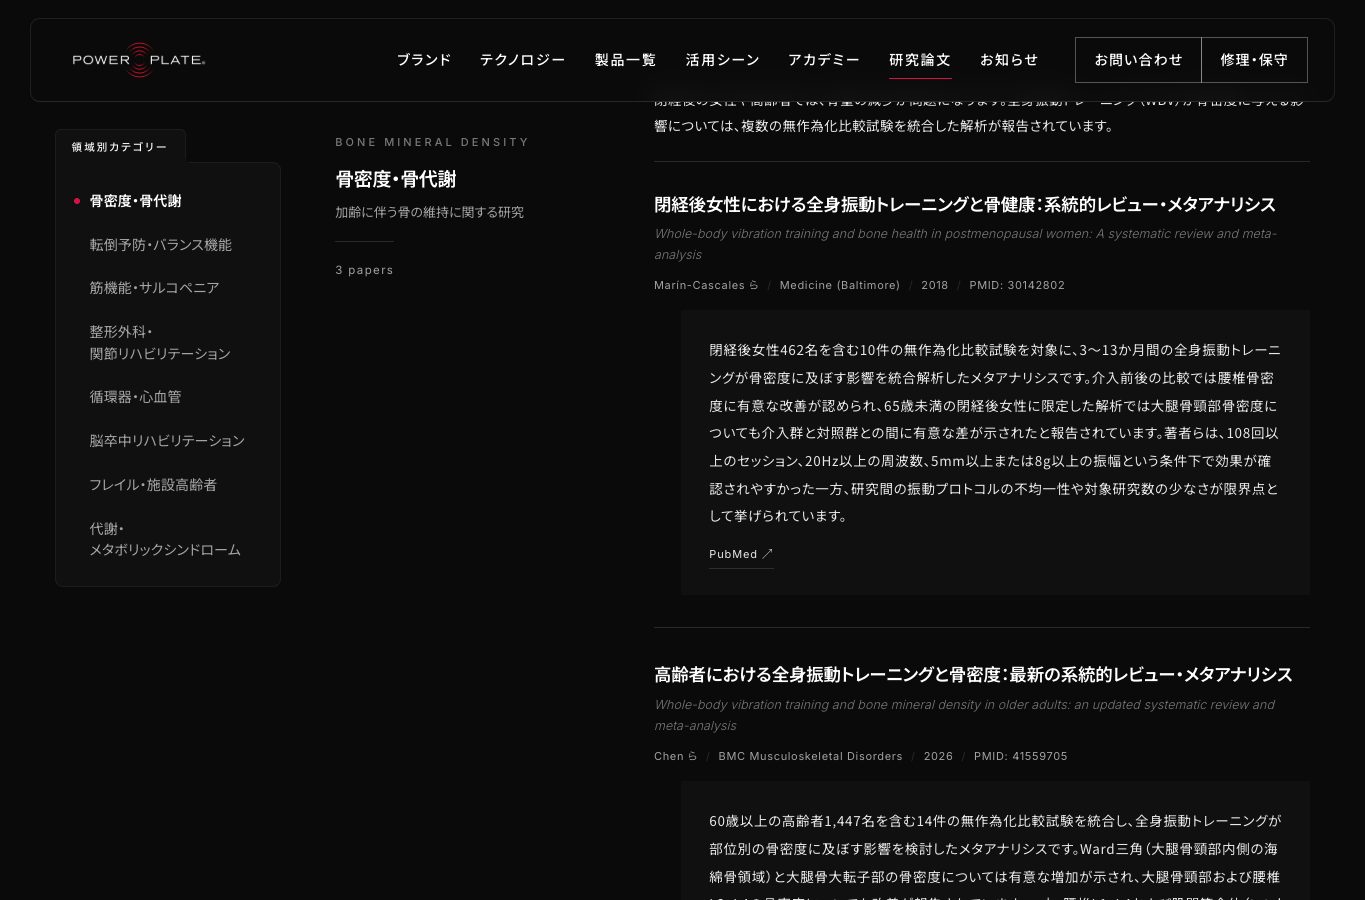The width and height of the screenshot is (1365, 900).
Task: Click the BMC Musculoskeletal Disorders journal name
Action: pyautogui.click(x=810, y=756)
